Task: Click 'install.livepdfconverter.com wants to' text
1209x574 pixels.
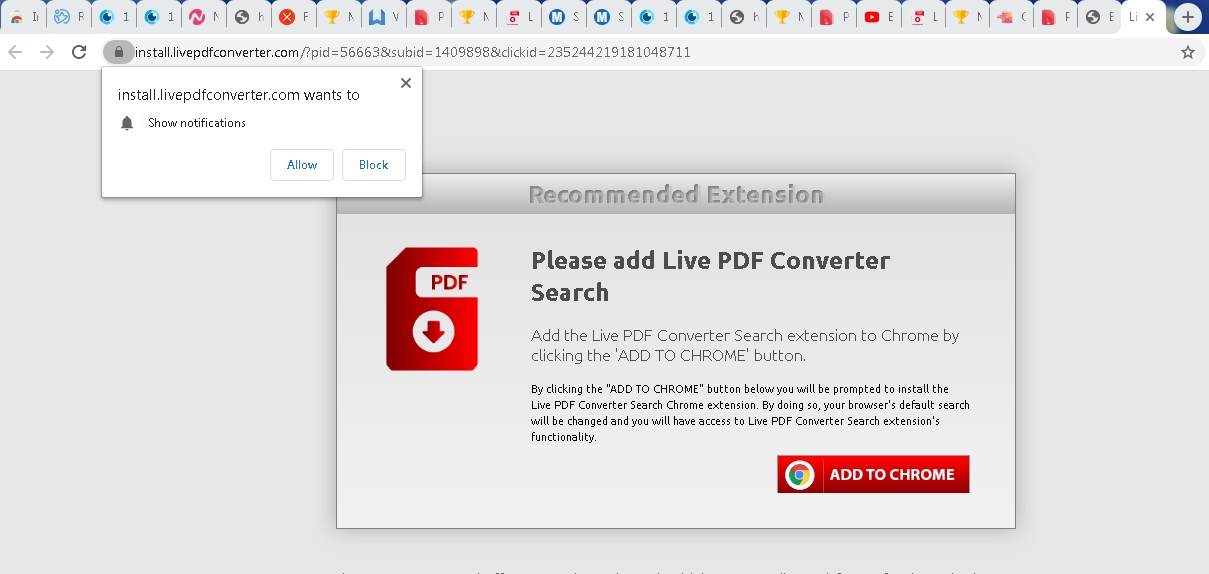Action: tap(239, 95)
